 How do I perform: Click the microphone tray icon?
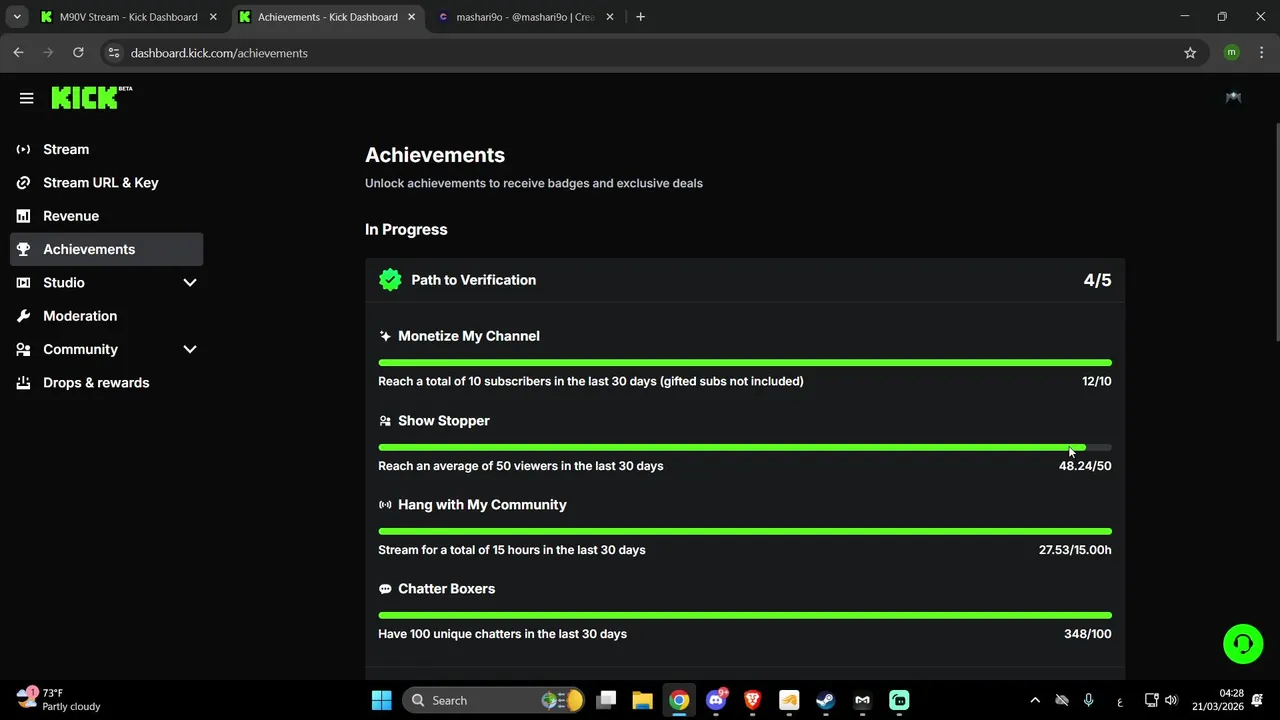coord(1089,700)
